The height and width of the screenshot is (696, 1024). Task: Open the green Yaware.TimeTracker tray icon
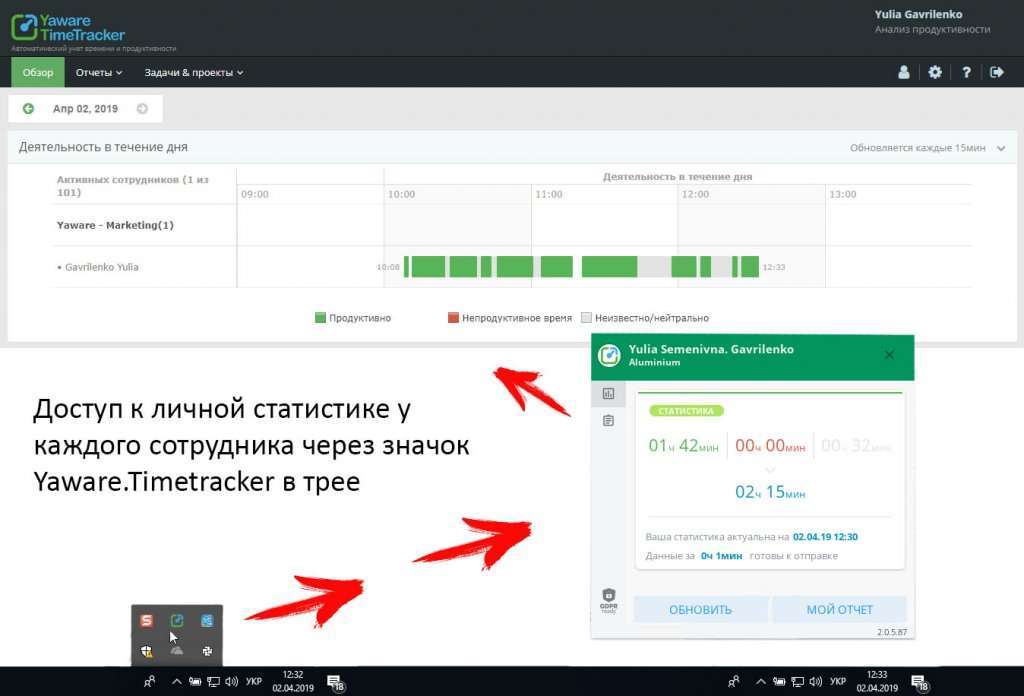(176, 620)
